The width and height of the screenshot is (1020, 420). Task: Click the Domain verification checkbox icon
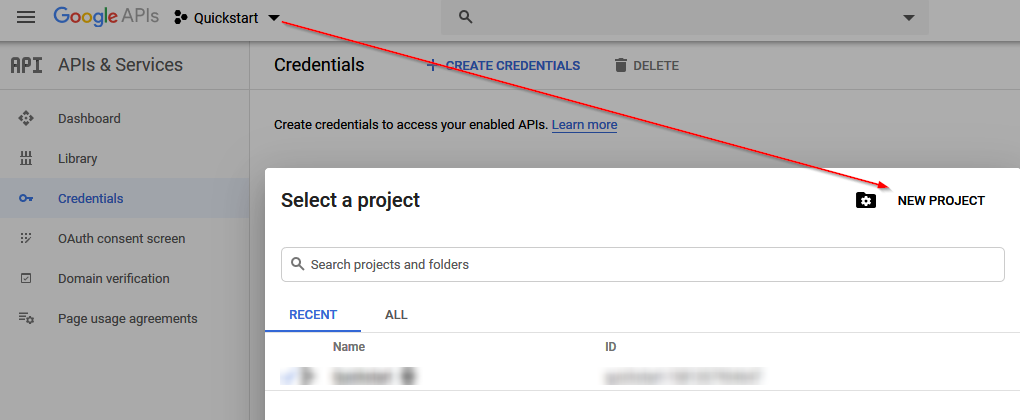(x=26, y=278)
